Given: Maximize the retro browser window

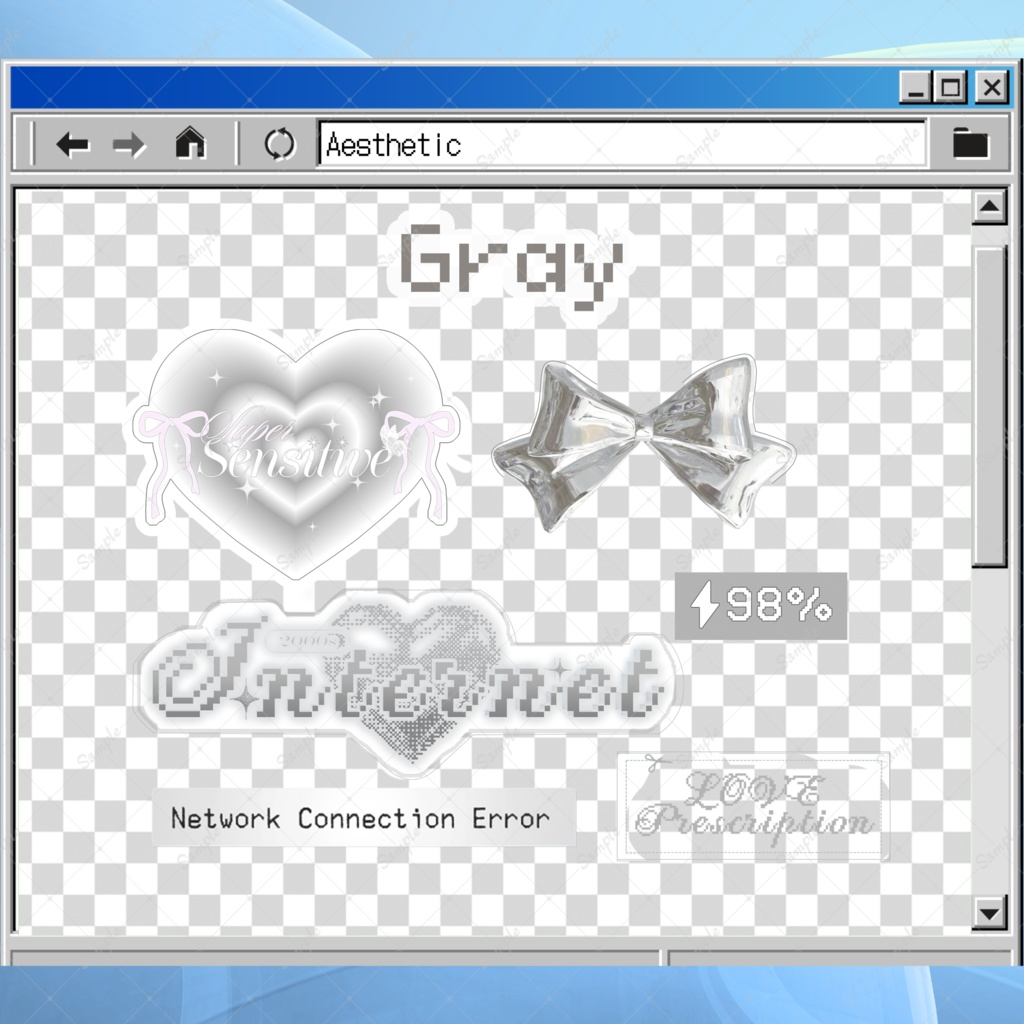Looking at the screenshot, I should [951, 87].
